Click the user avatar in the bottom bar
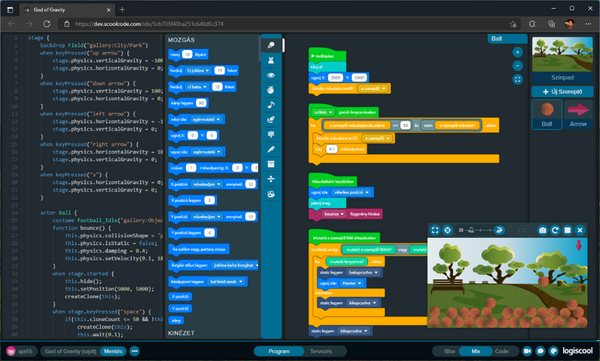The width and height of the screenshot is (600, 361). tap(11, 351)
